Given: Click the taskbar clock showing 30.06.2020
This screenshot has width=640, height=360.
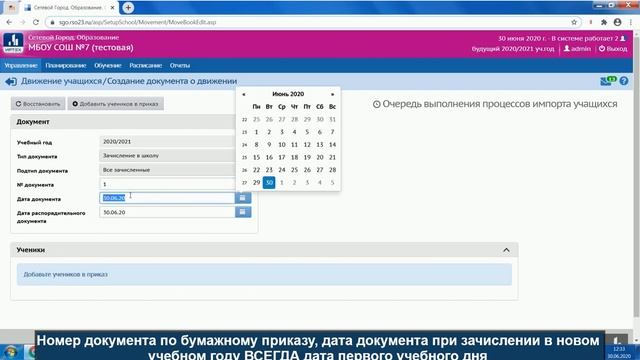Looking at the screenshot, I should click(619, 353).
